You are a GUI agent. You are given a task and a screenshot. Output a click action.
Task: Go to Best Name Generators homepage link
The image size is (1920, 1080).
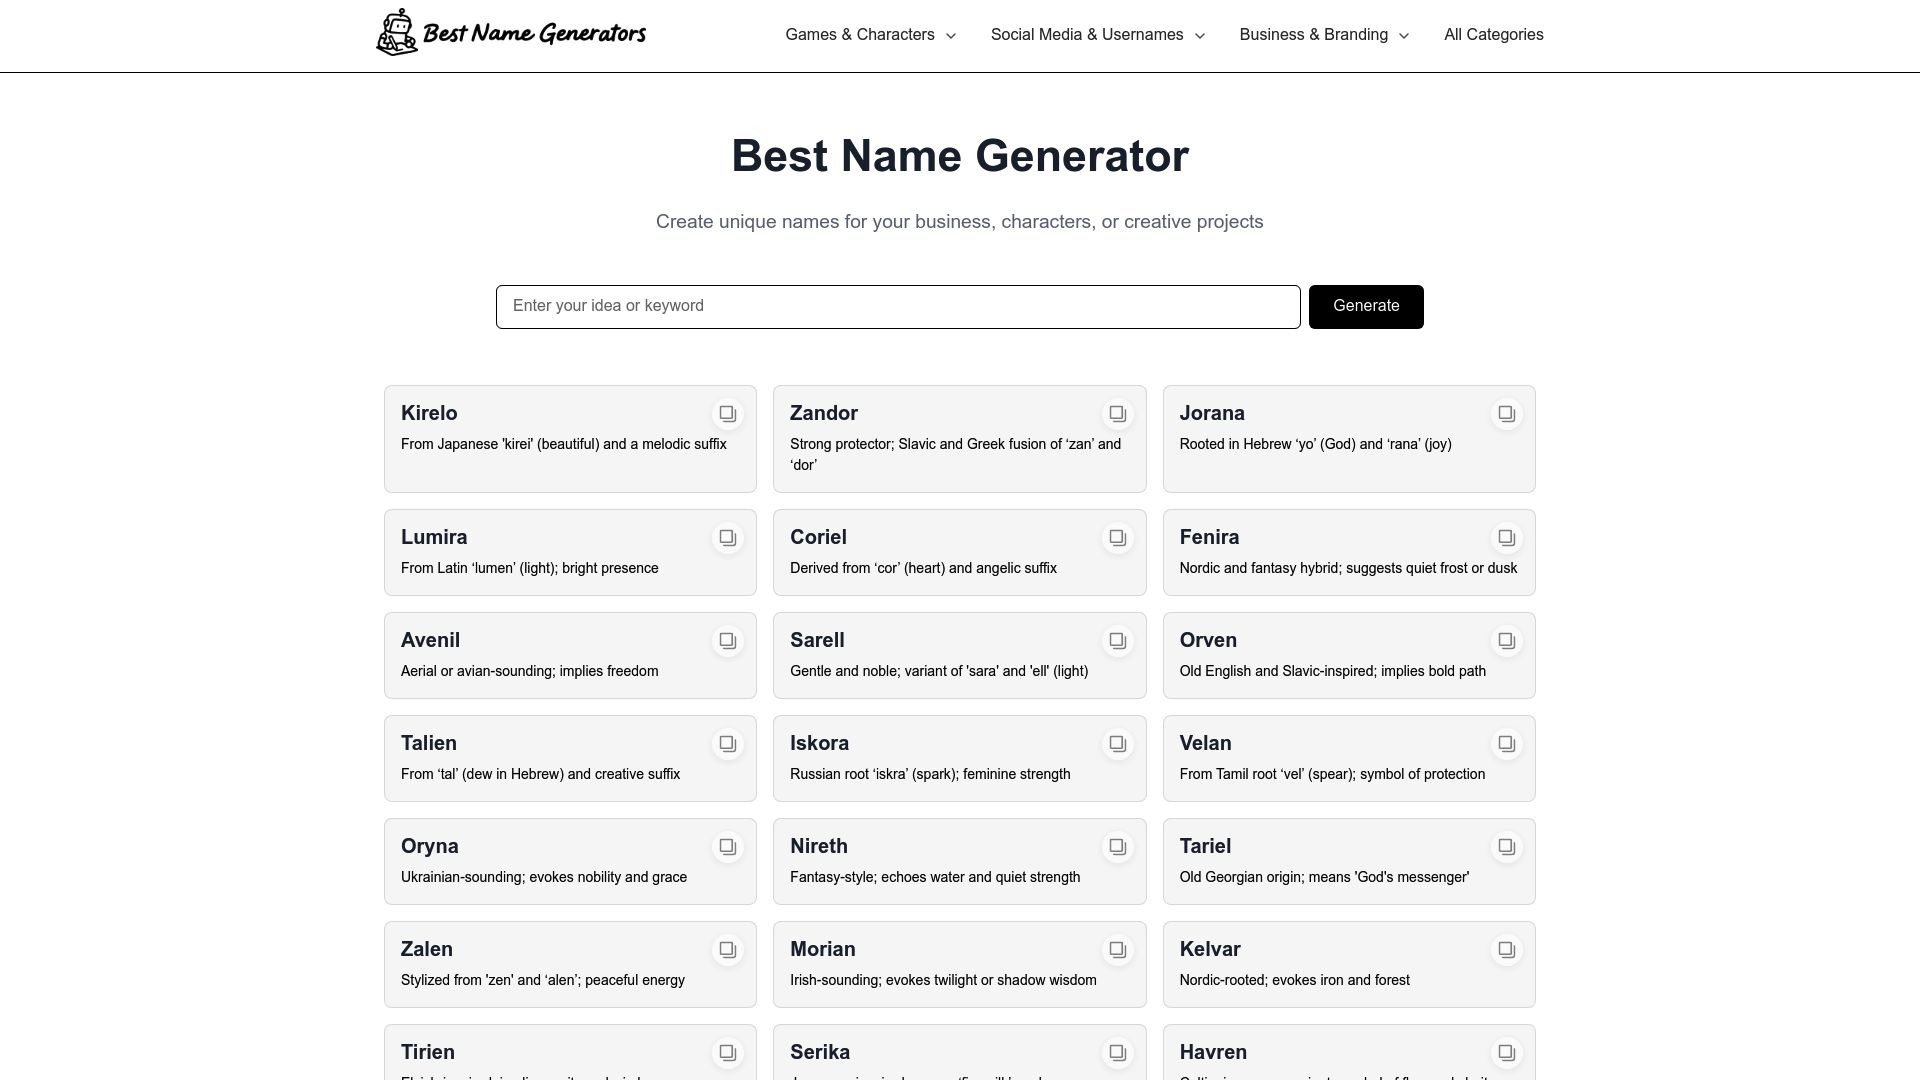pyautogui.click(x=511, y=32)
